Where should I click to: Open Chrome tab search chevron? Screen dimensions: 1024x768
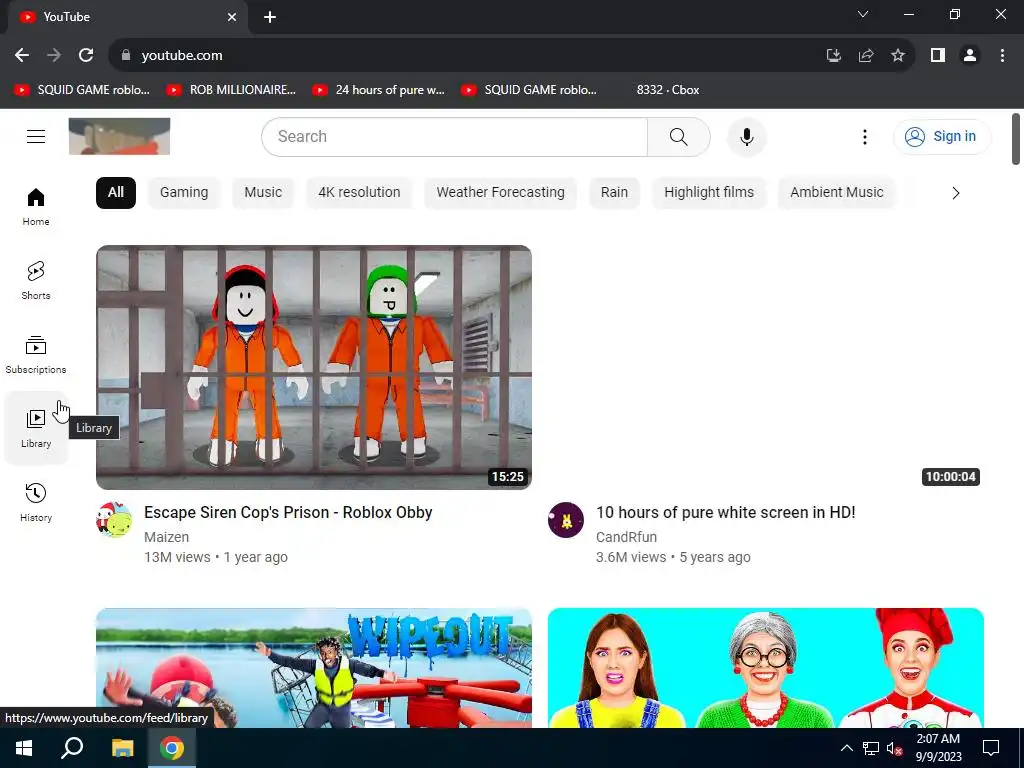[x=863, y=14]
